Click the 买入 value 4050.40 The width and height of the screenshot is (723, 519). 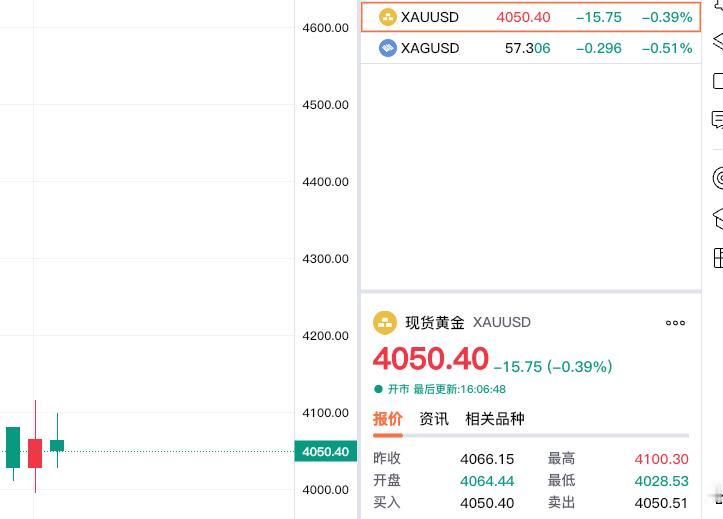(487, 503)
